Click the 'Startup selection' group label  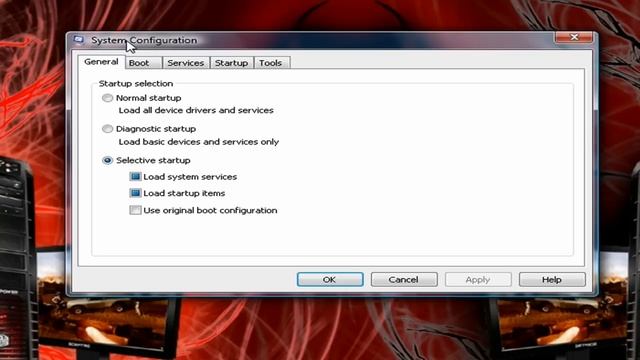tap(136, 83)
